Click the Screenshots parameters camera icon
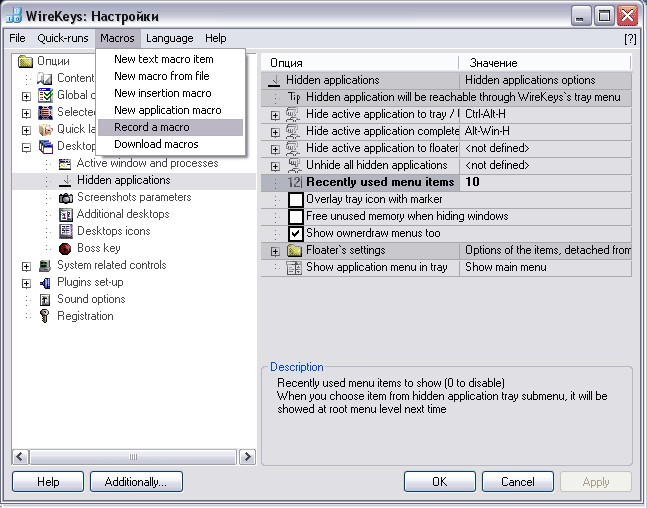The width and height of the screenshot is (647, 508). (65, 198)
